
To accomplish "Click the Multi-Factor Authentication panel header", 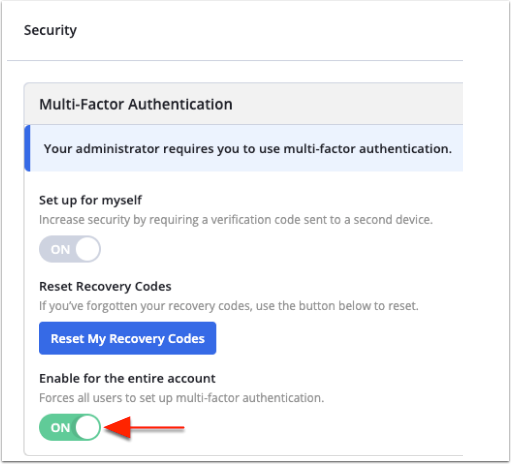I will 243,104.
